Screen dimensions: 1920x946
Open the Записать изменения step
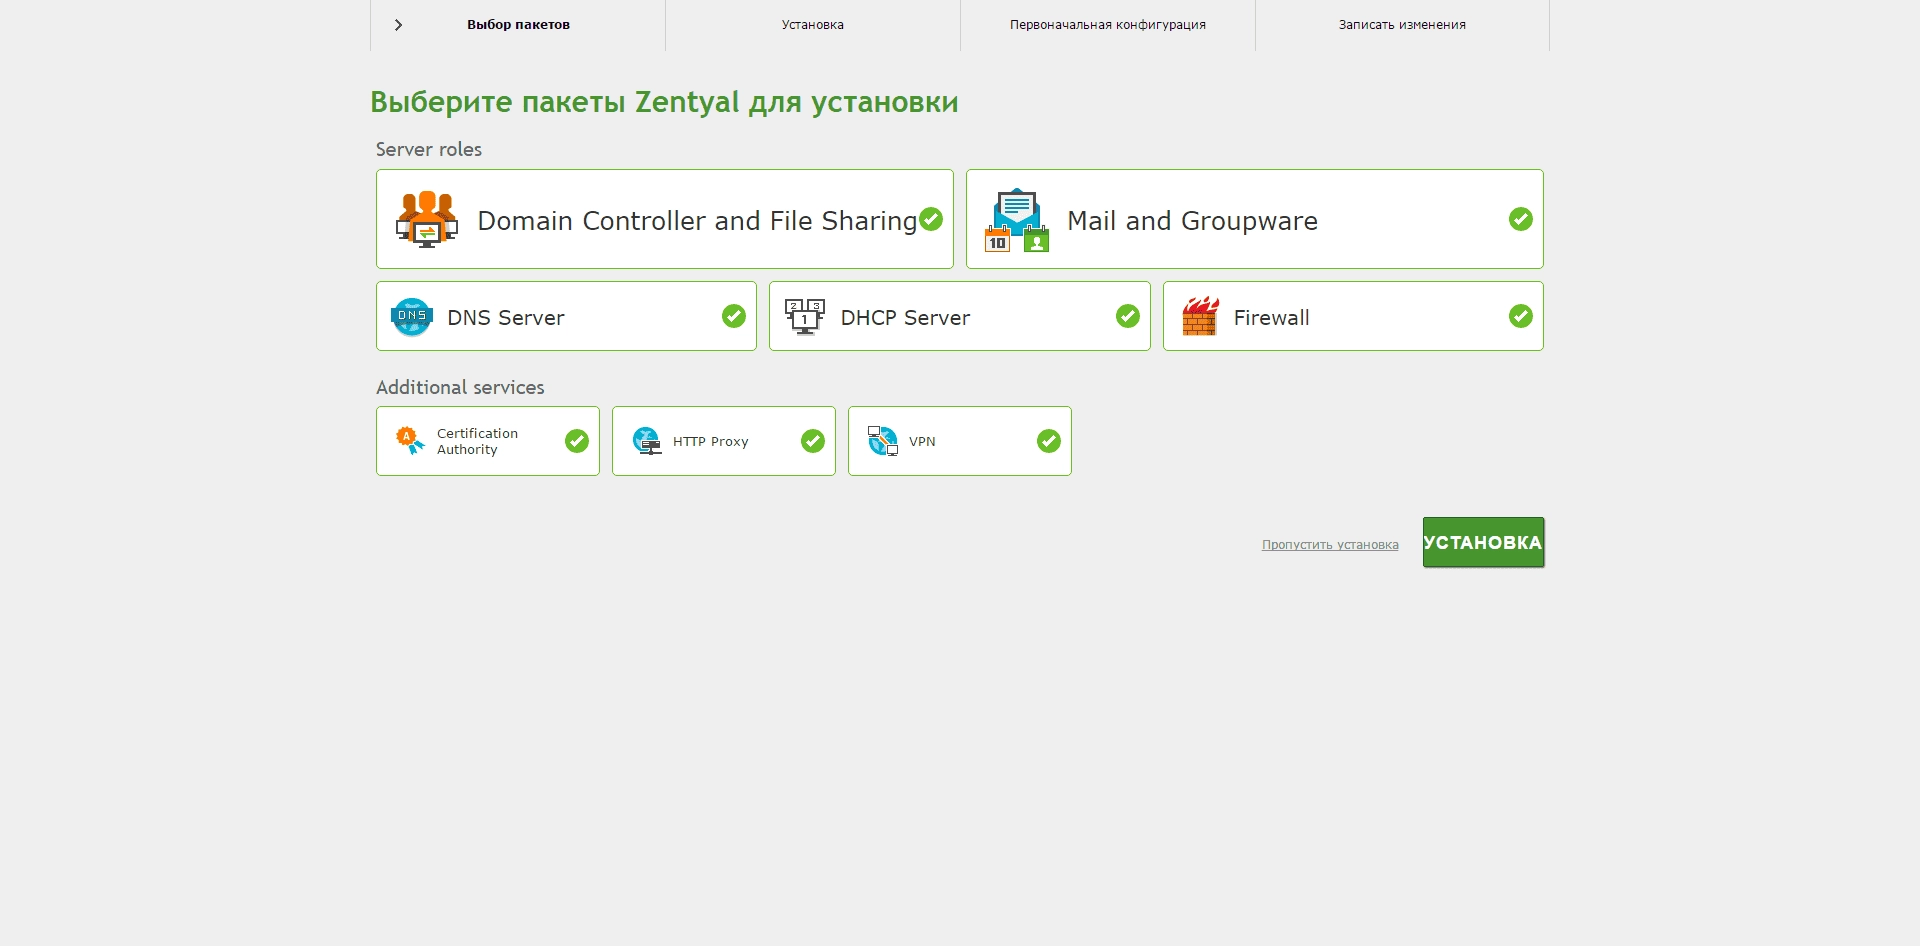coord(1402,25)
